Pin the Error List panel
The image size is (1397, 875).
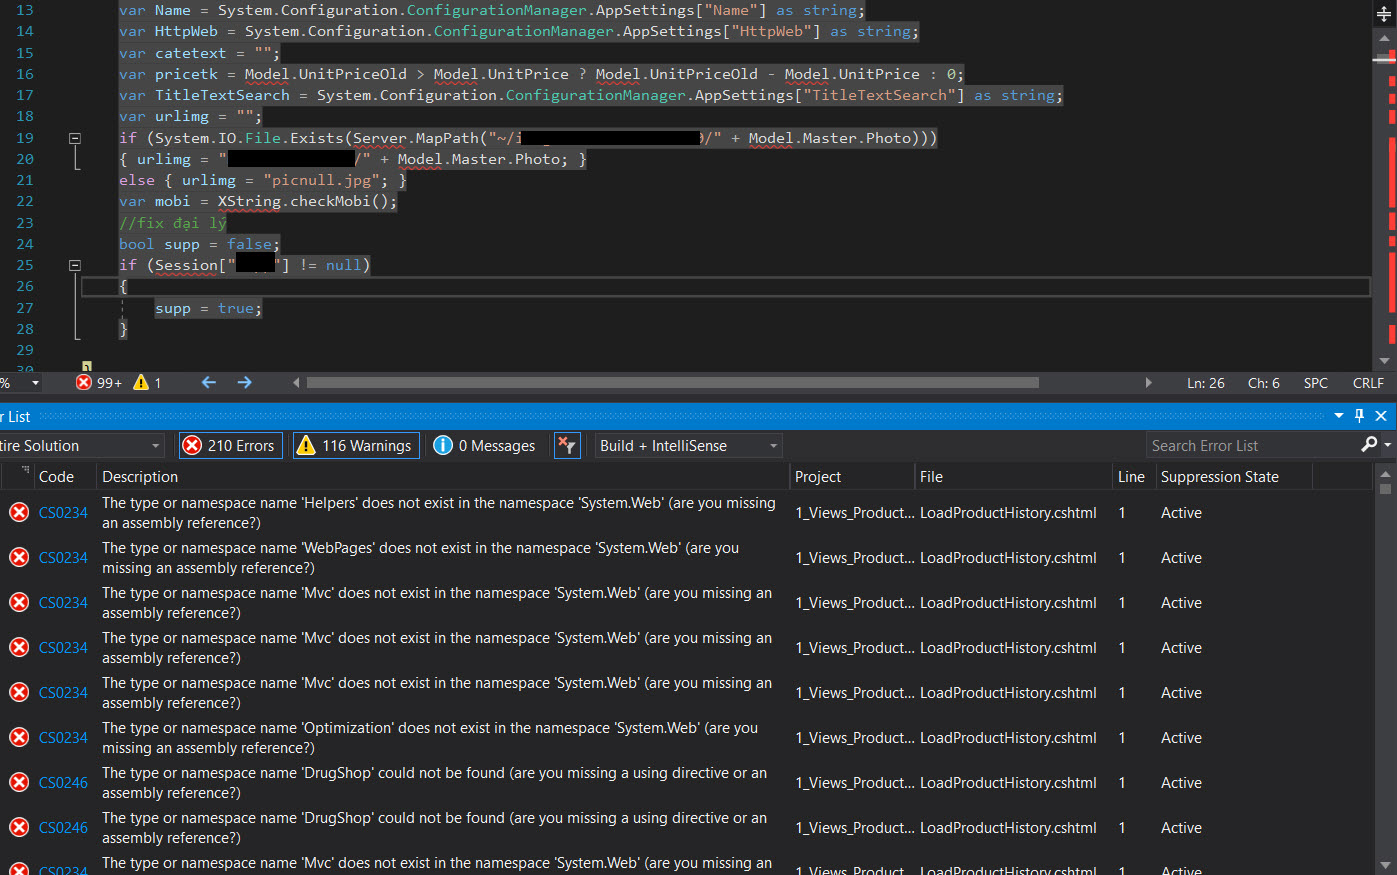(x=1359, y=416)
